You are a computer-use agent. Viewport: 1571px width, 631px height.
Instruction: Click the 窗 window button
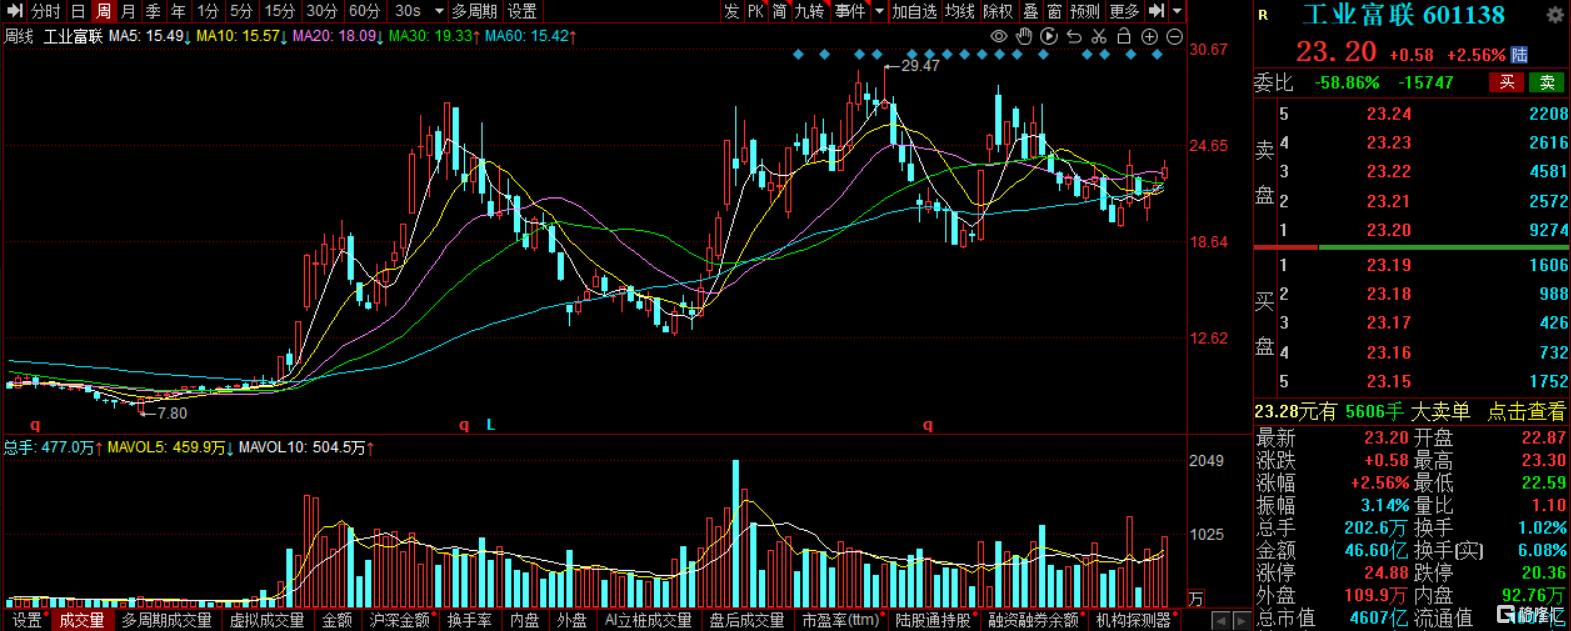pyautogui.click(x=1055, y=11)
